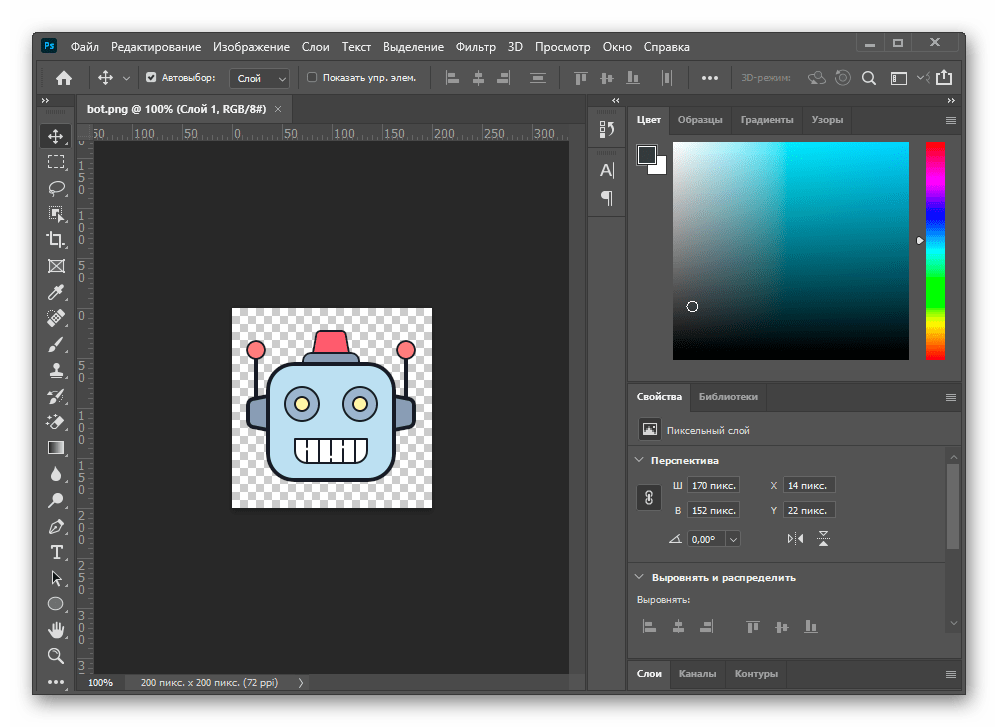The height and width of the screenshot is (727, 998).
Task: Select the Pen tool
Action: pyautogui.click(x=56, y=526)
